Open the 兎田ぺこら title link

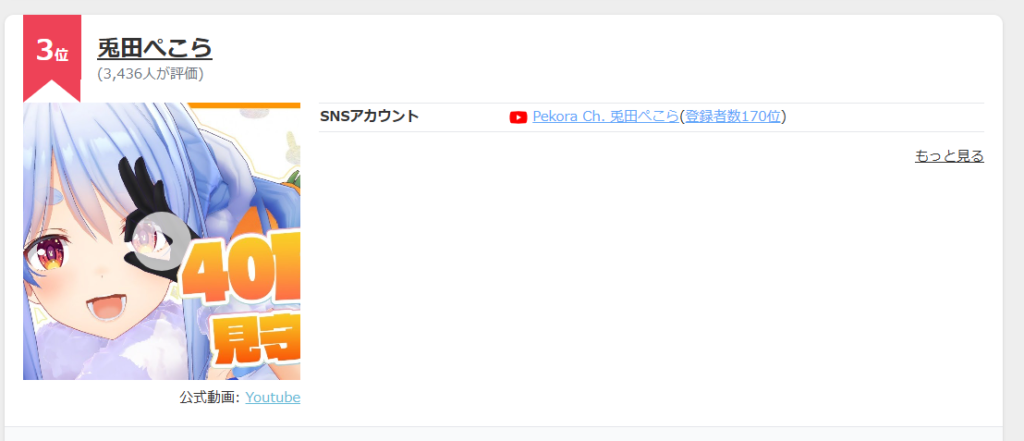[x=155, y=48]
